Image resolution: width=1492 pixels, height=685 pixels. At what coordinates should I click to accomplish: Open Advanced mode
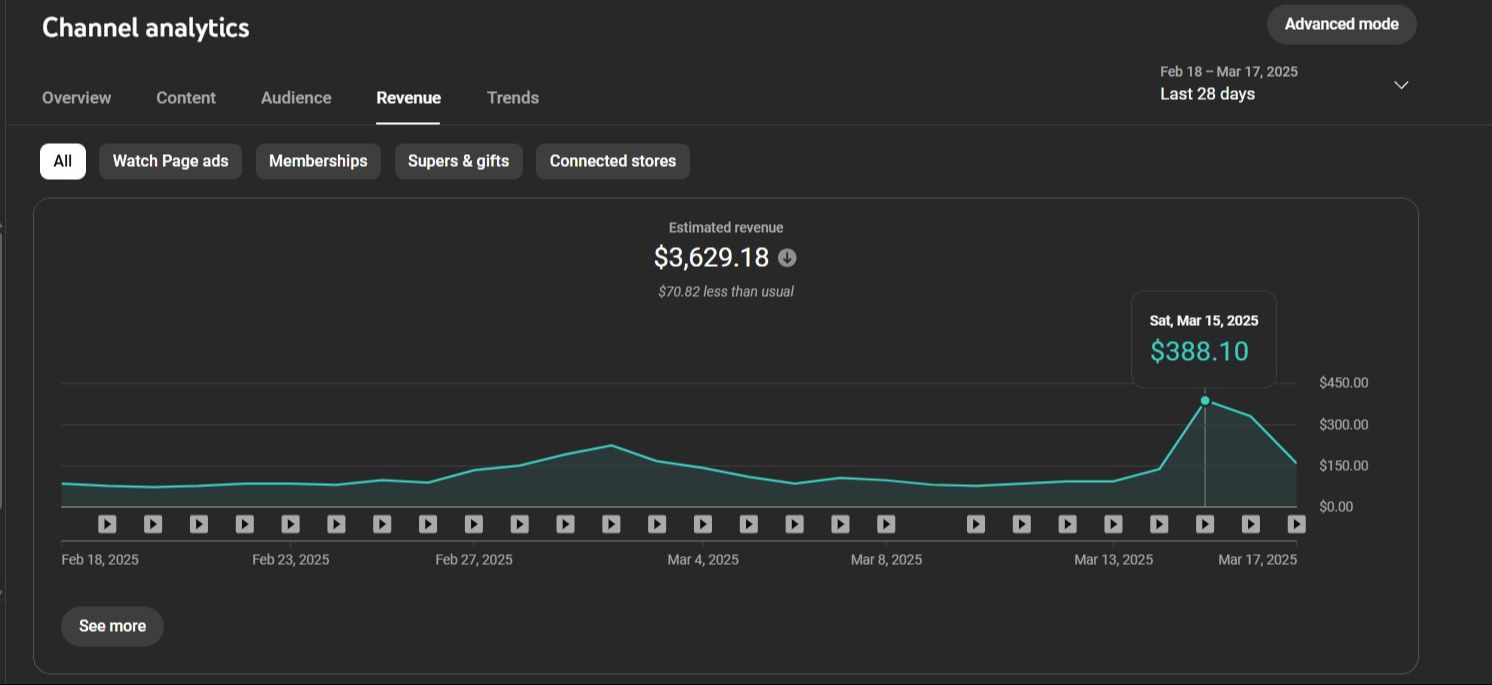pyautogui.click(x=1342, y=24)
